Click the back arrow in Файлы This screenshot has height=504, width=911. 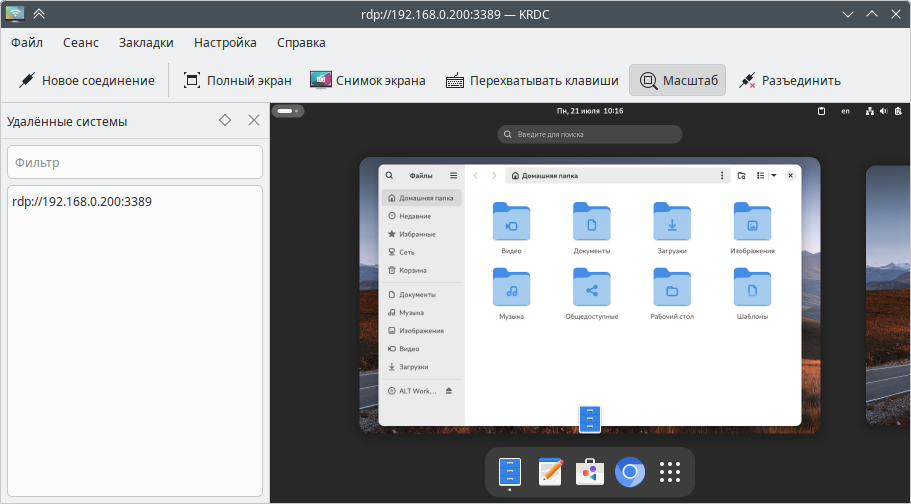[x=475, y=175]
